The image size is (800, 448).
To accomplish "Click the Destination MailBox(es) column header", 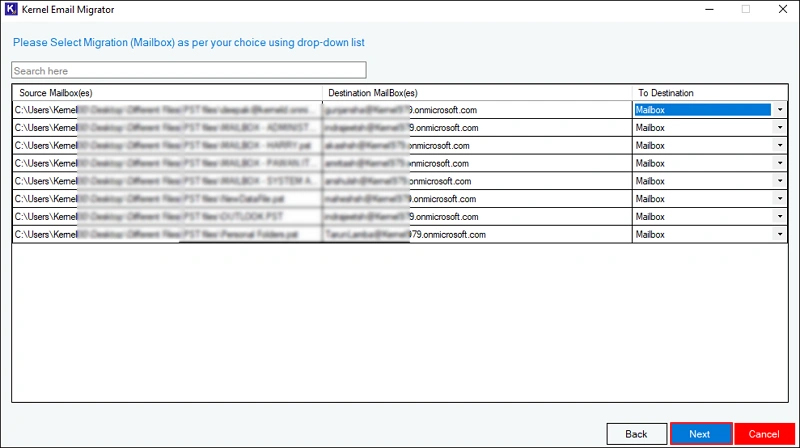I will point(477,93).
